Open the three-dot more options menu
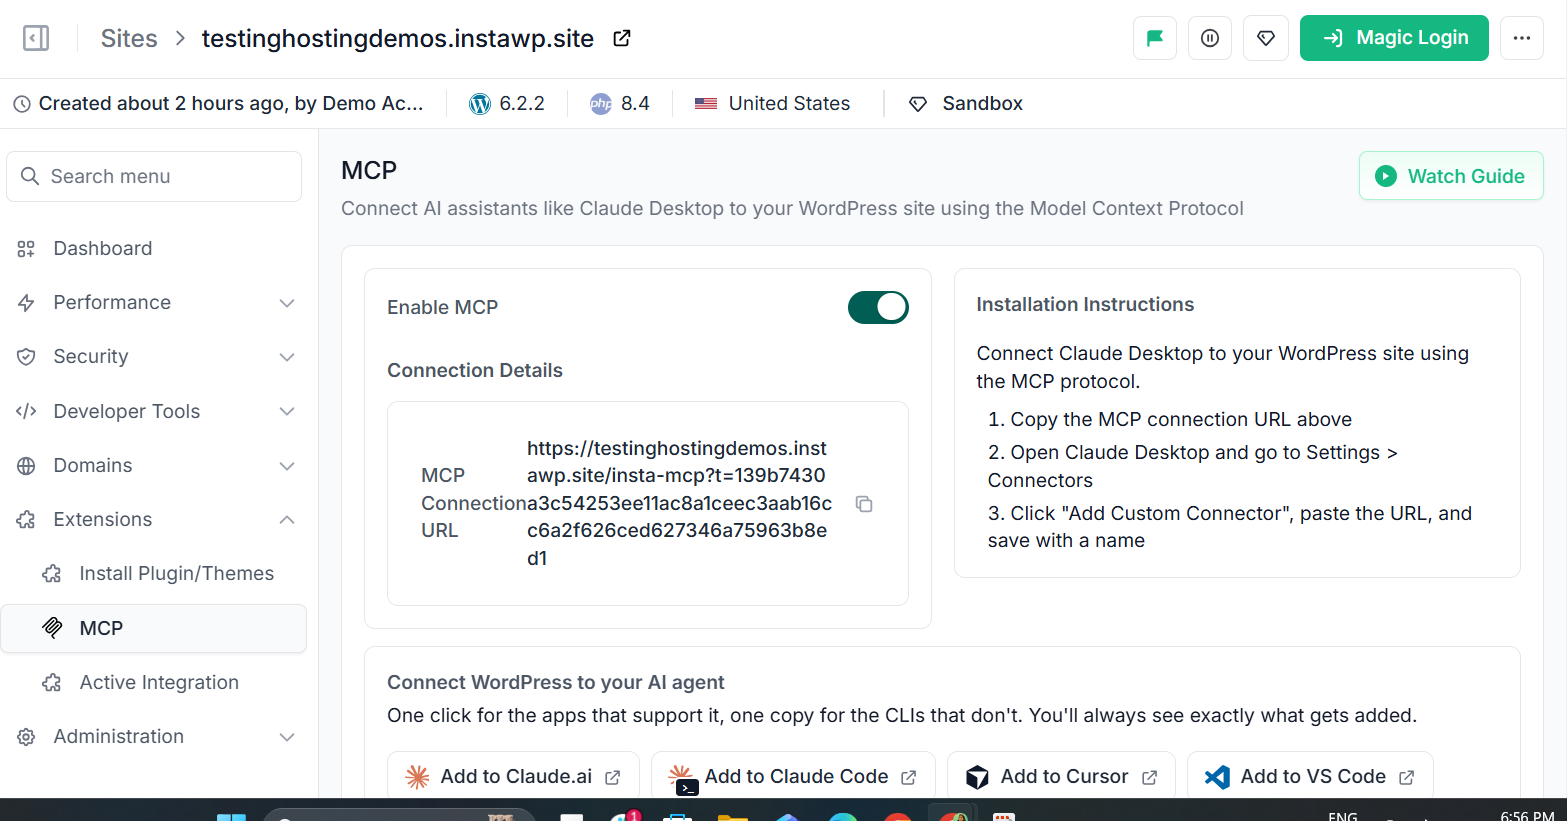Screen dimensions: 1567x821 1522,38
